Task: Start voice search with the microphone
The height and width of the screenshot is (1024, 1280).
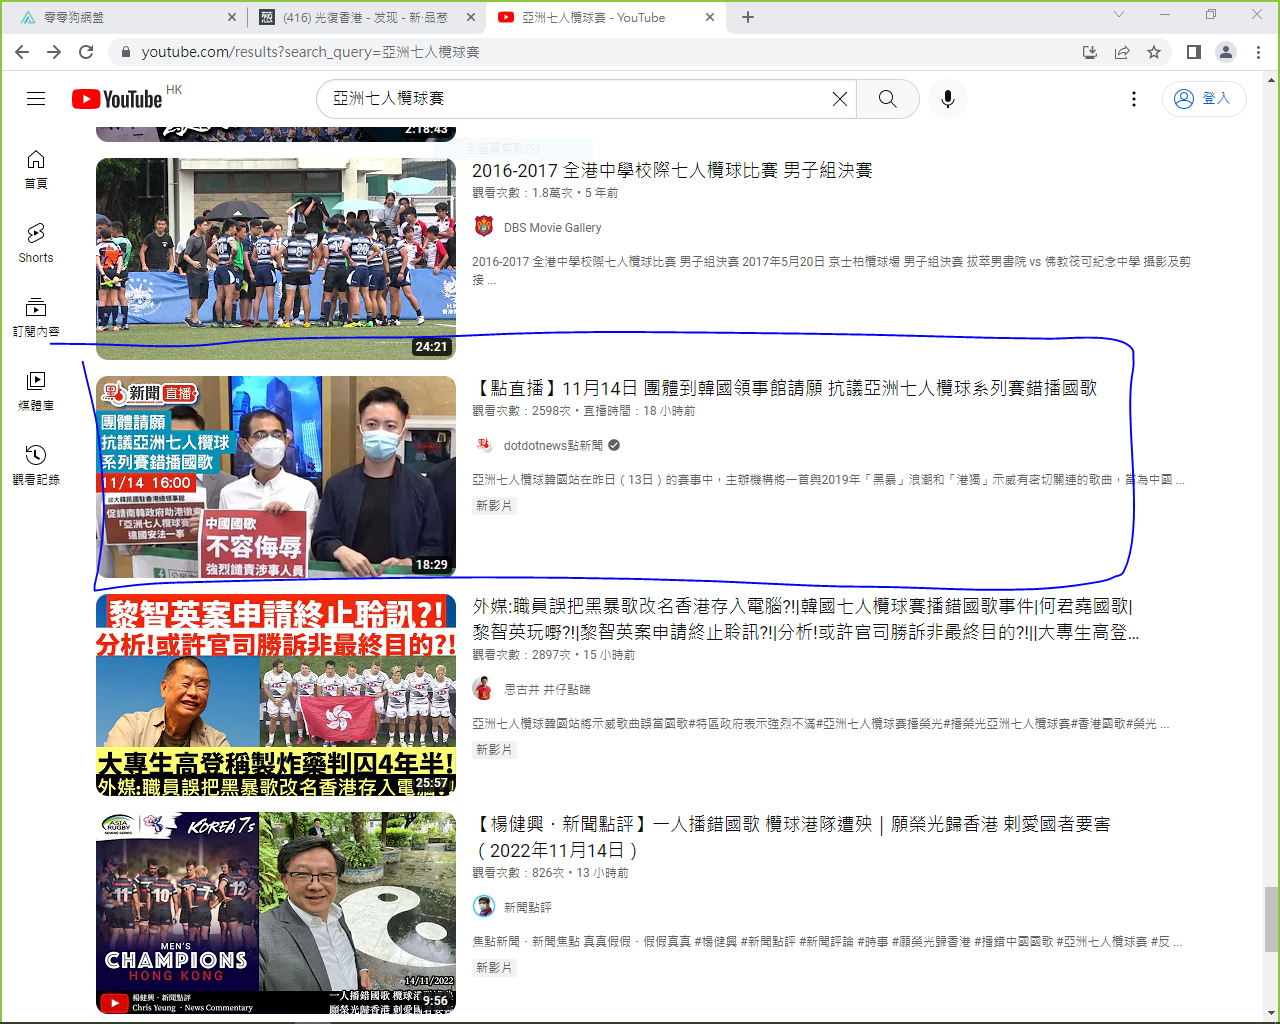Action: coord(948,98)
